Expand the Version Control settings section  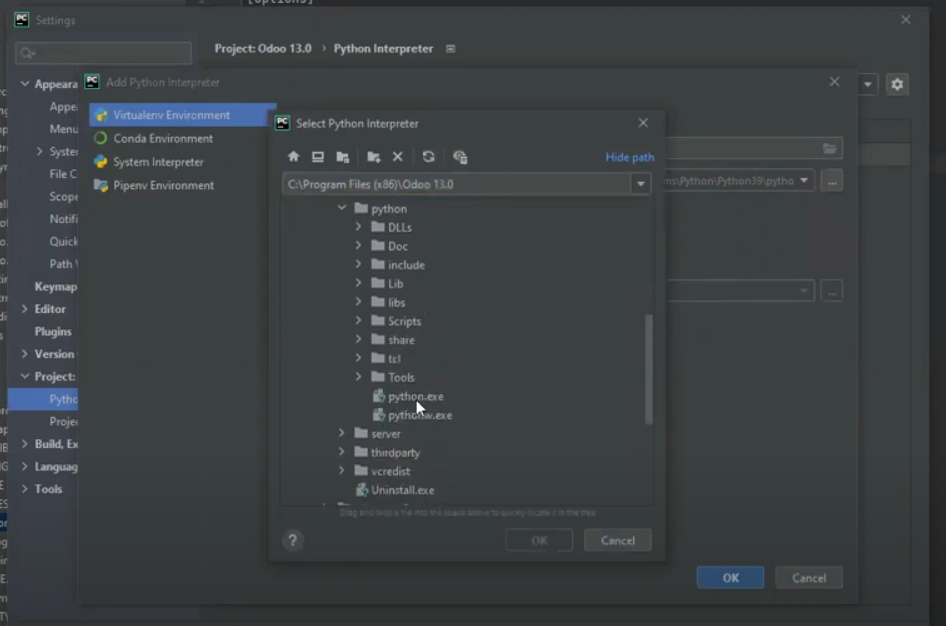click(x=25, y=354)
